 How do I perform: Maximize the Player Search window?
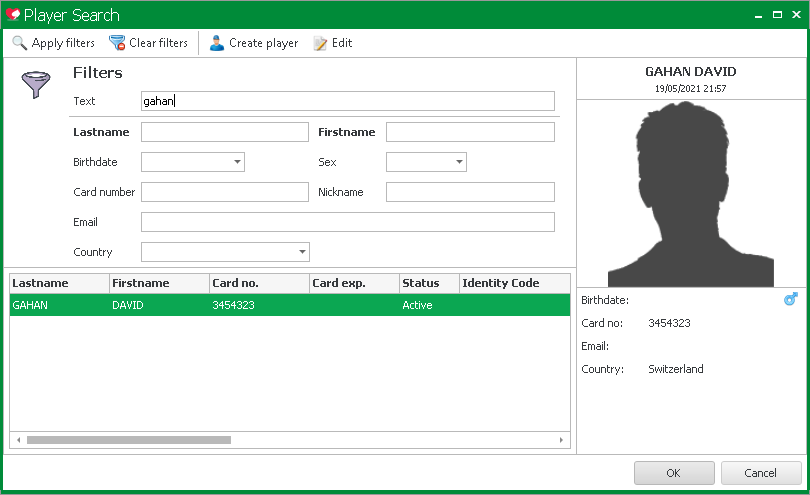(777, 14)
